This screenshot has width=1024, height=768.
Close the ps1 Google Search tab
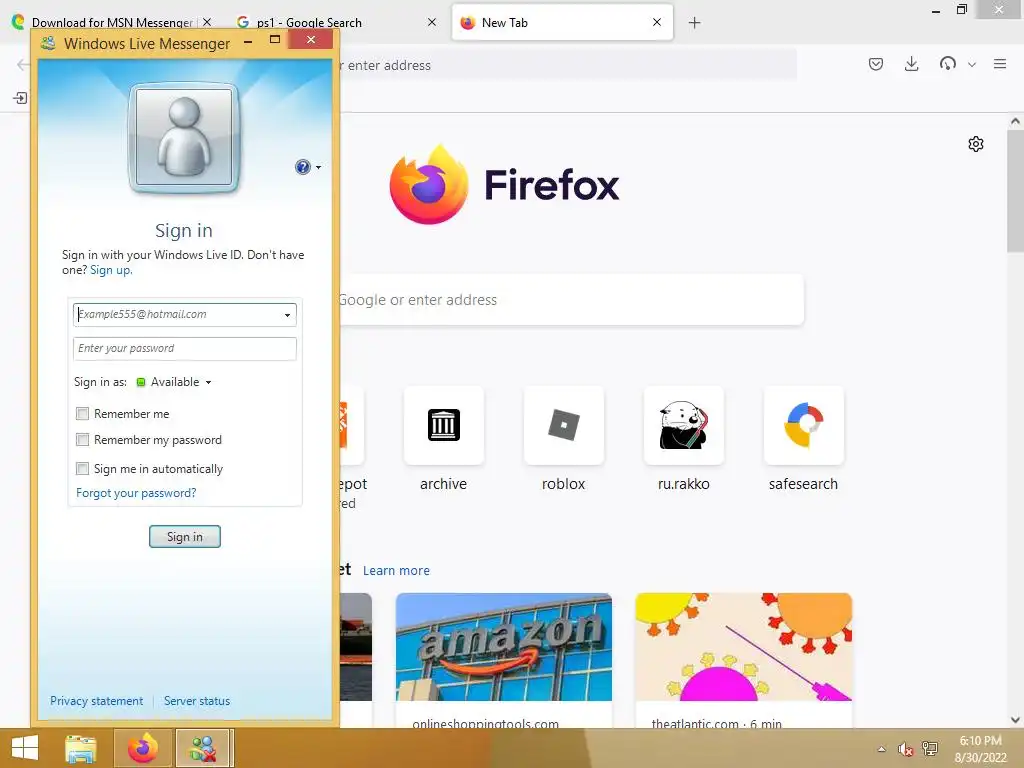(x=432, y=22)
